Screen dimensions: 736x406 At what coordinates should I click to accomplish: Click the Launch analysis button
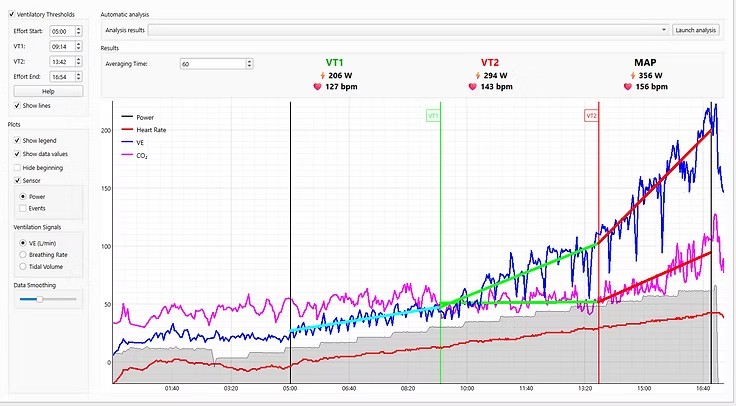coord(696,30)
